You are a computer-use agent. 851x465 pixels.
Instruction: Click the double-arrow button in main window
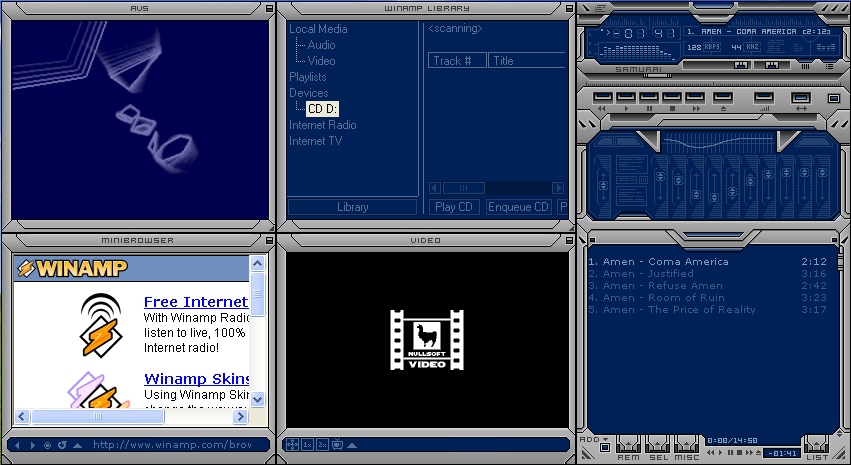801,98
